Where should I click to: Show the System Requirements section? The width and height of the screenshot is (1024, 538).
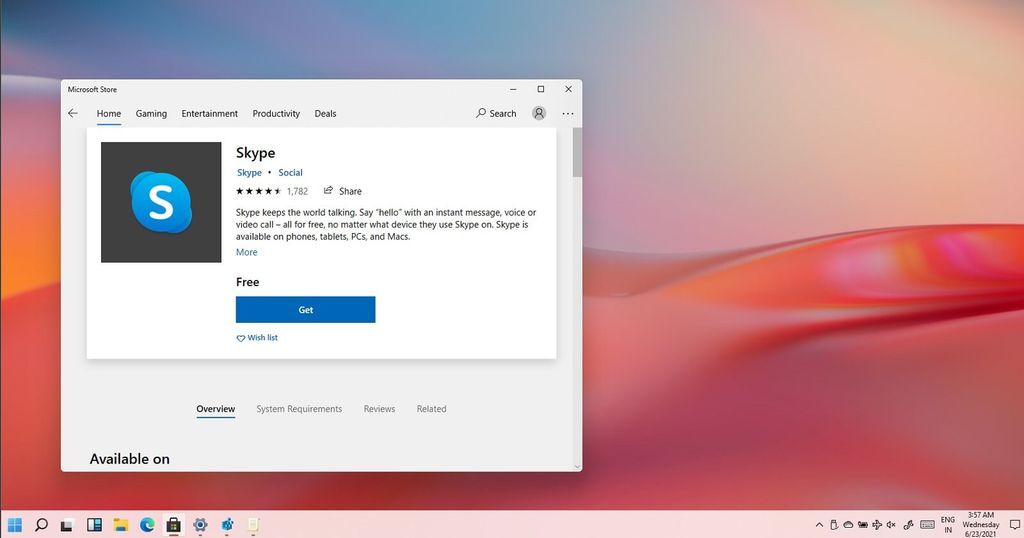click(x=299, y=409)
